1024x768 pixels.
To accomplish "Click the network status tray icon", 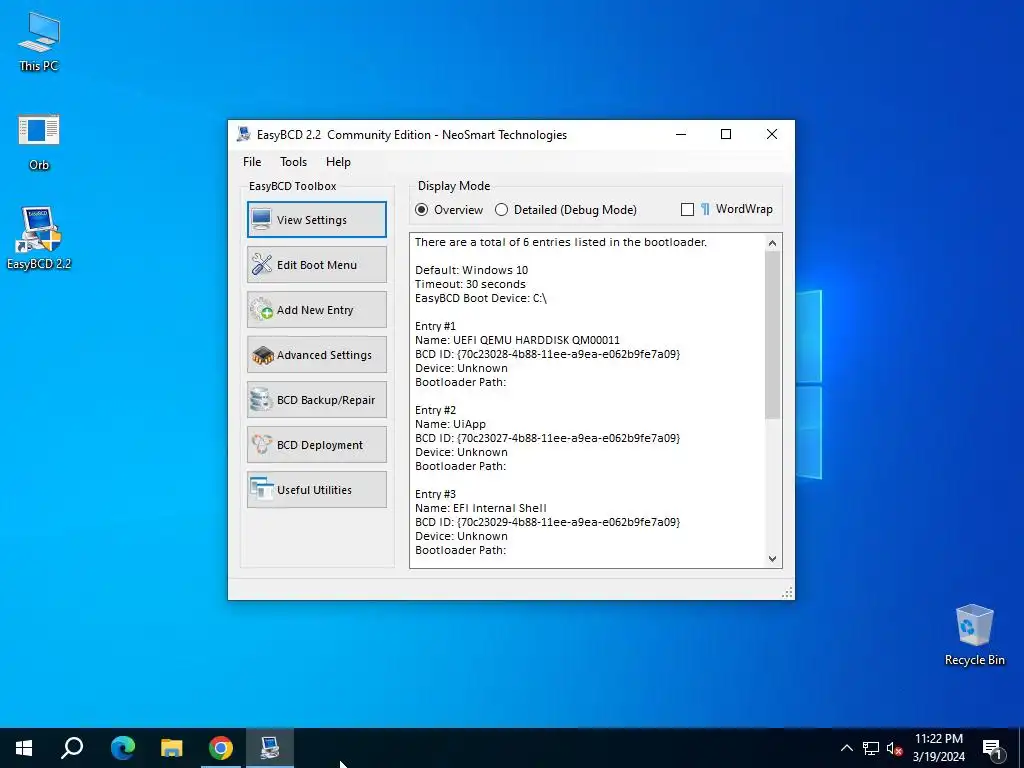I will 871,748.
